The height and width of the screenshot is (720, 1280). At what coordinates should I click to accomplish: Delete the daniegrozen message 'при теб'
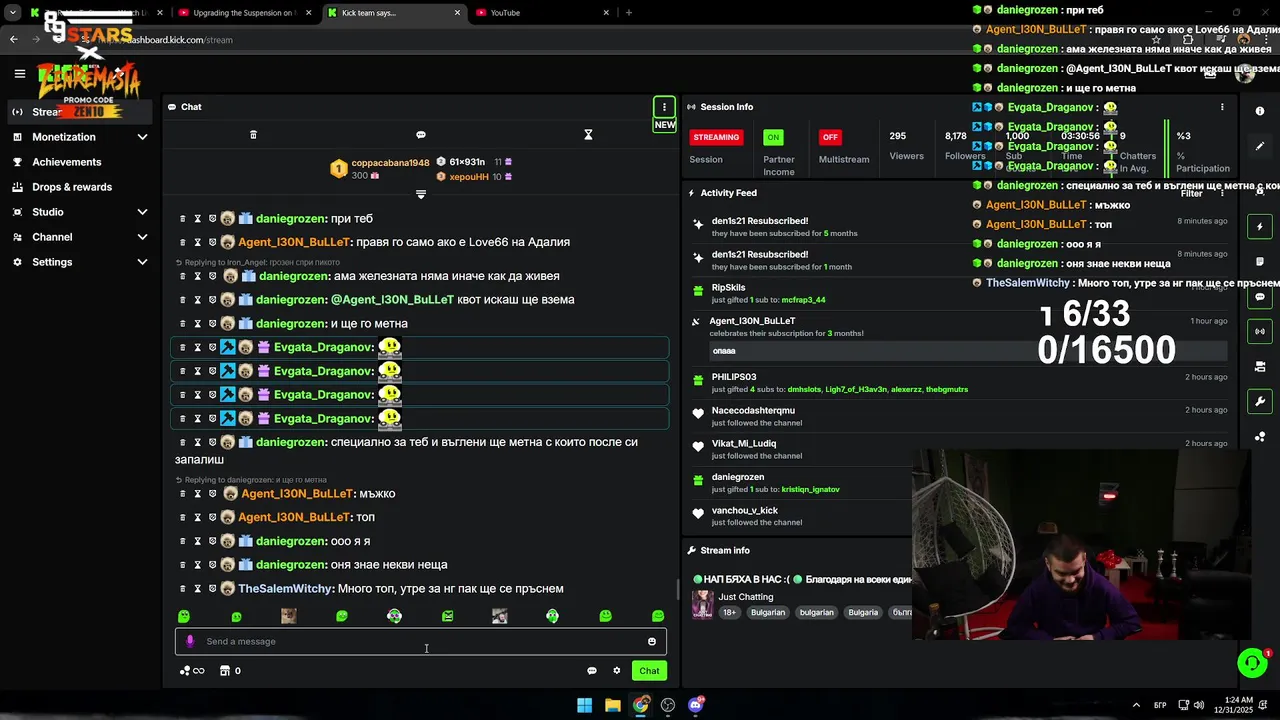point(182,218)
